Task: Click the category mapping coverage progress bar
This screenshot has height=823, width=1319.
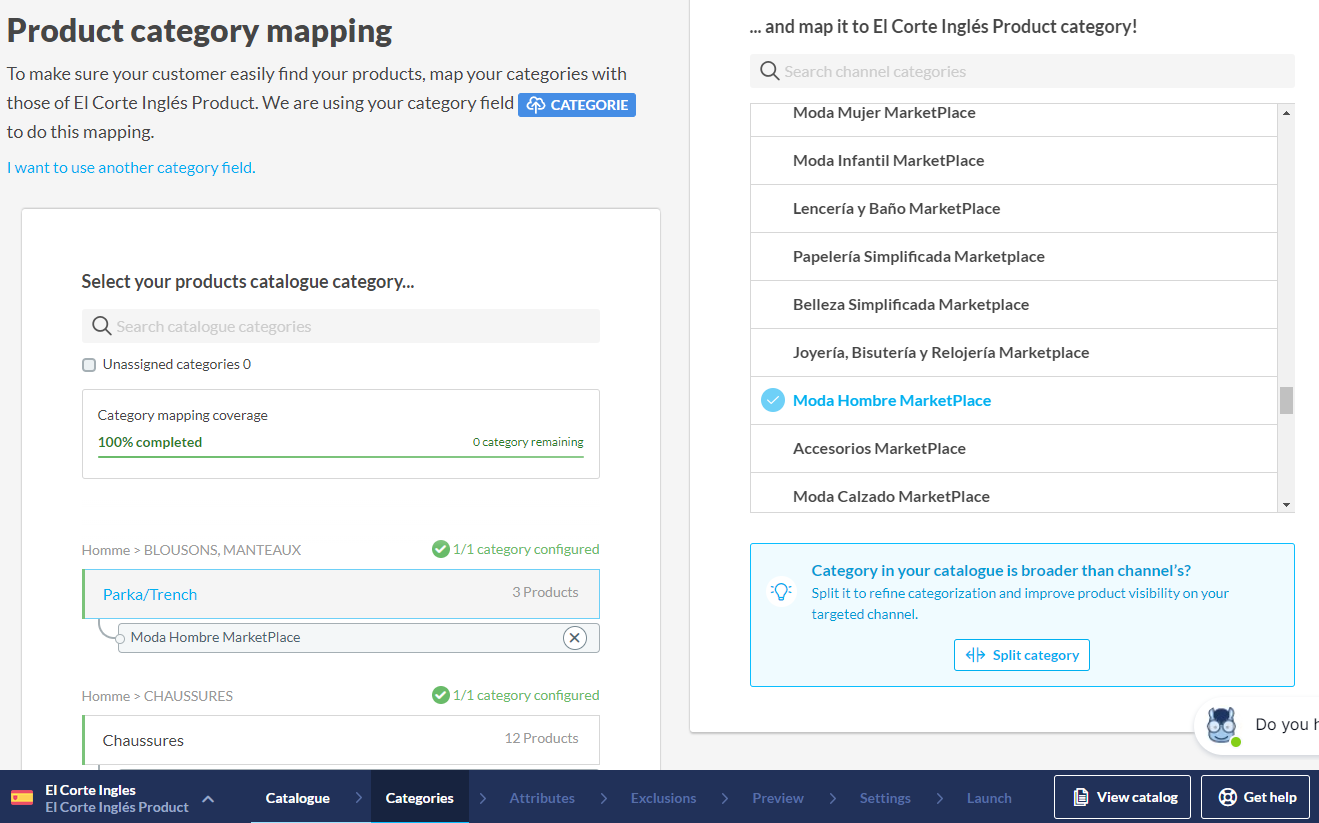Action: click(x=341, y=457)
